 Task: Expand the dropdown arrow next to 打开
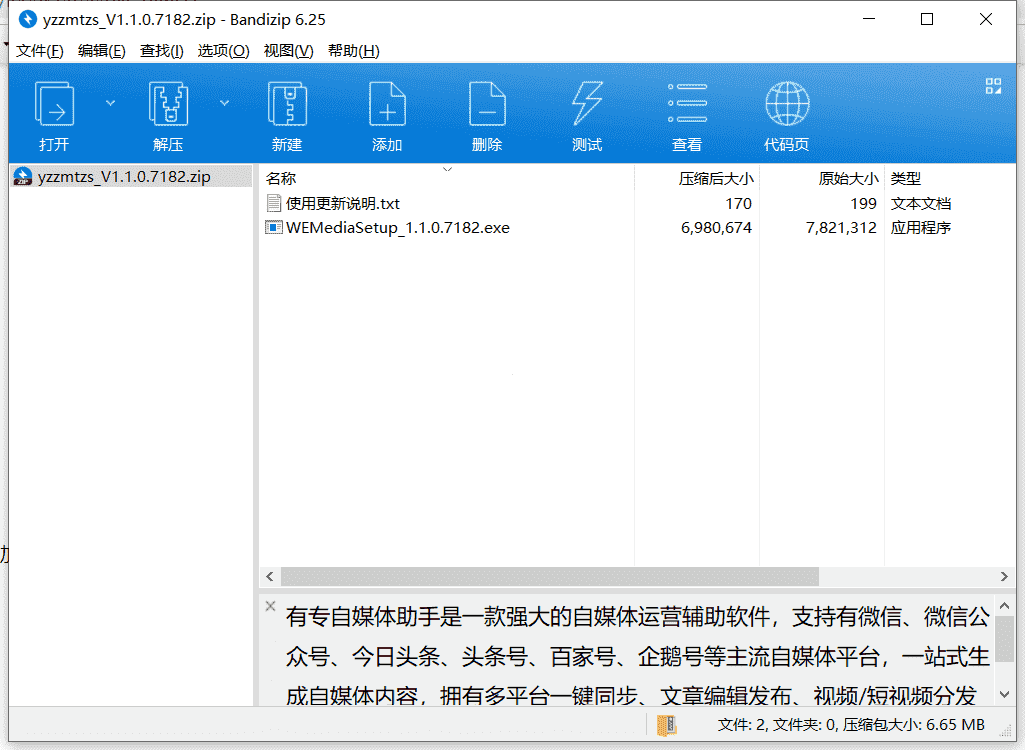tap(110, 103)
